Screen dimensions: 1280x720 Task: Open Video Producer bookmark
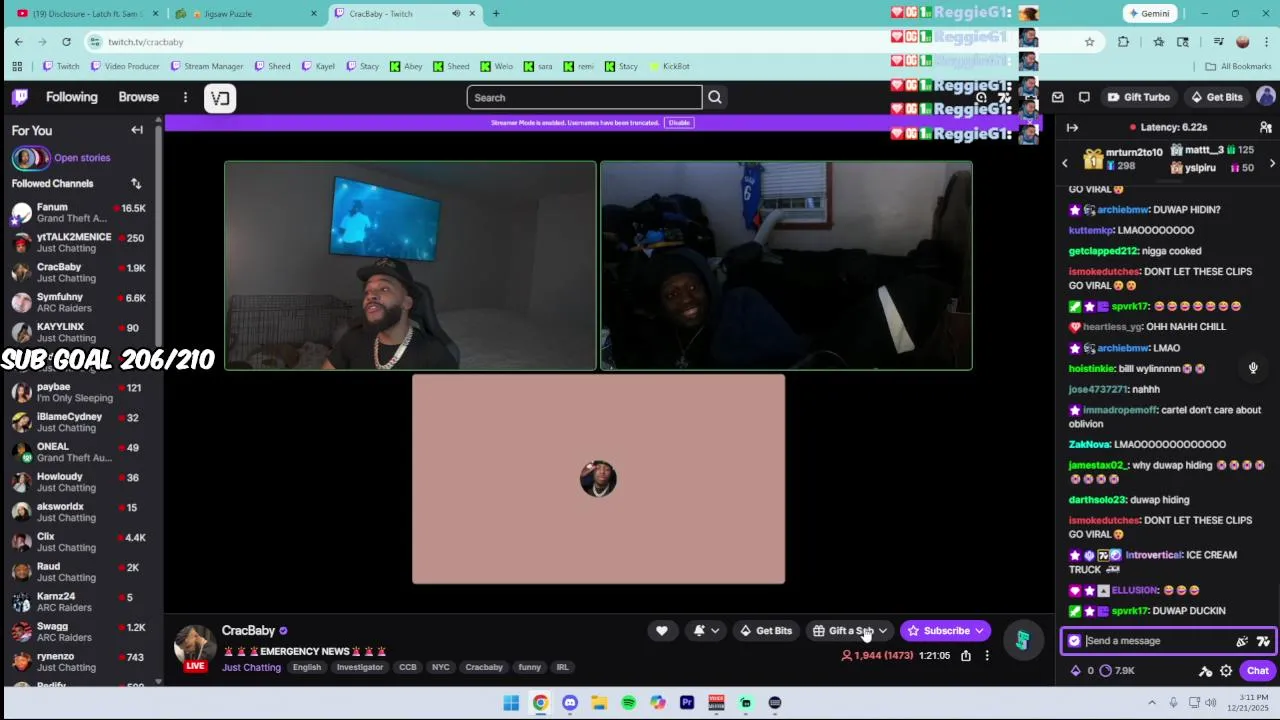125,66
